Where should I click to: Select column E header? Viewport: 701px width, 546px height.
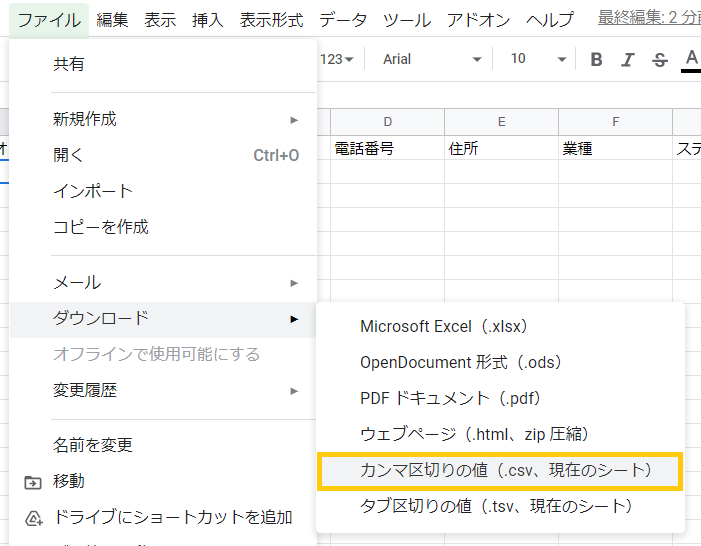(x=502, y=122)
